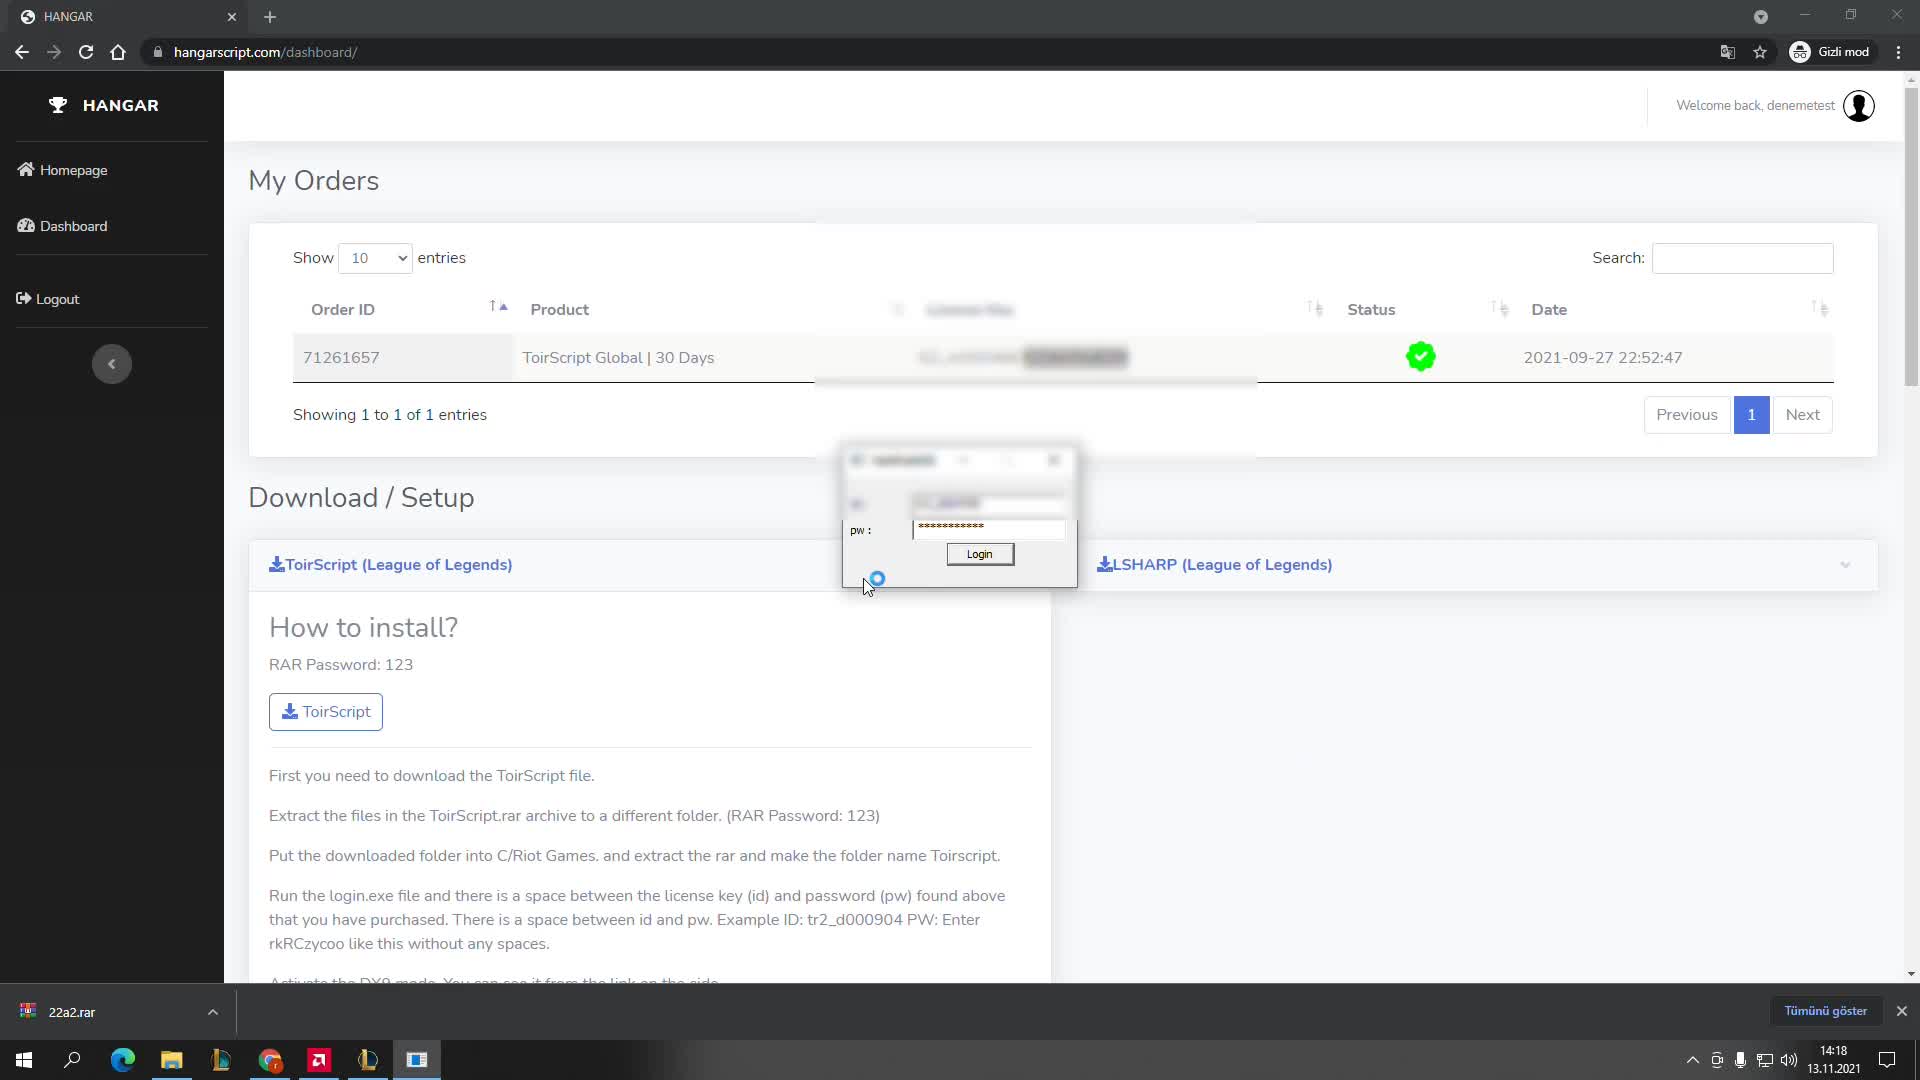Sort the table by Order ID

pyautogui.click(x=343, y=310)
